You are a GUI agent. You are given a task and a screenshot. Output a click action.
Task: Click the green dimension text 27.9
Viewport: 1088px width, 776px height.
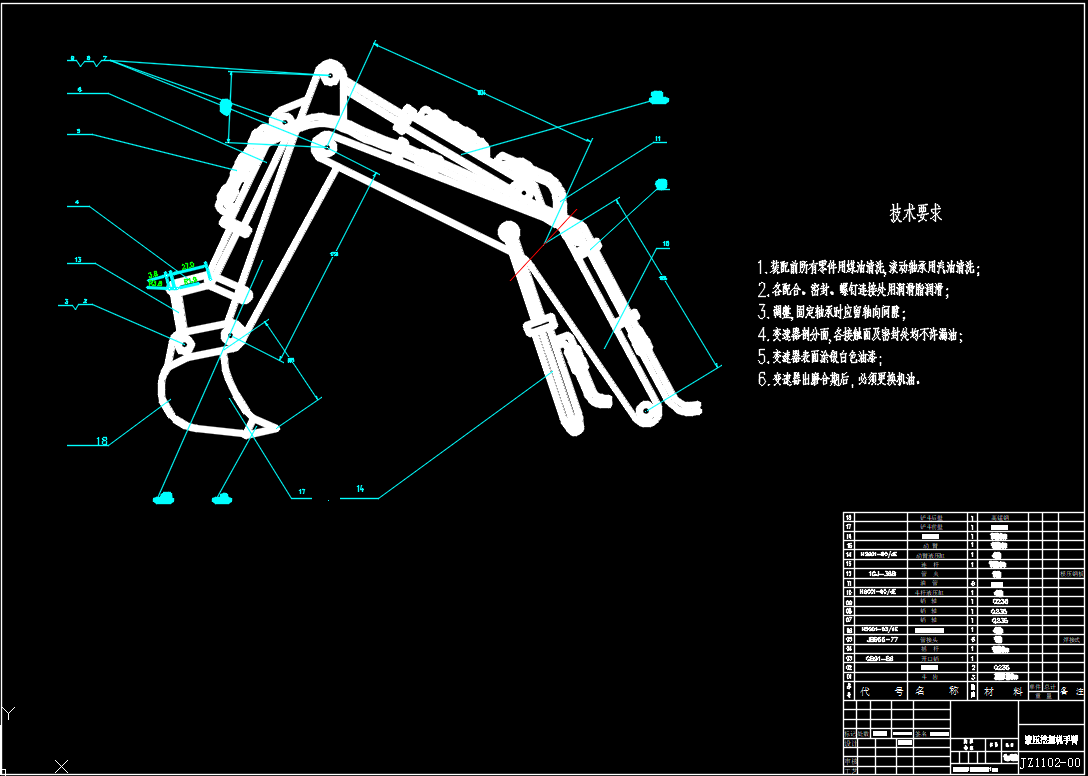(187, 266)
